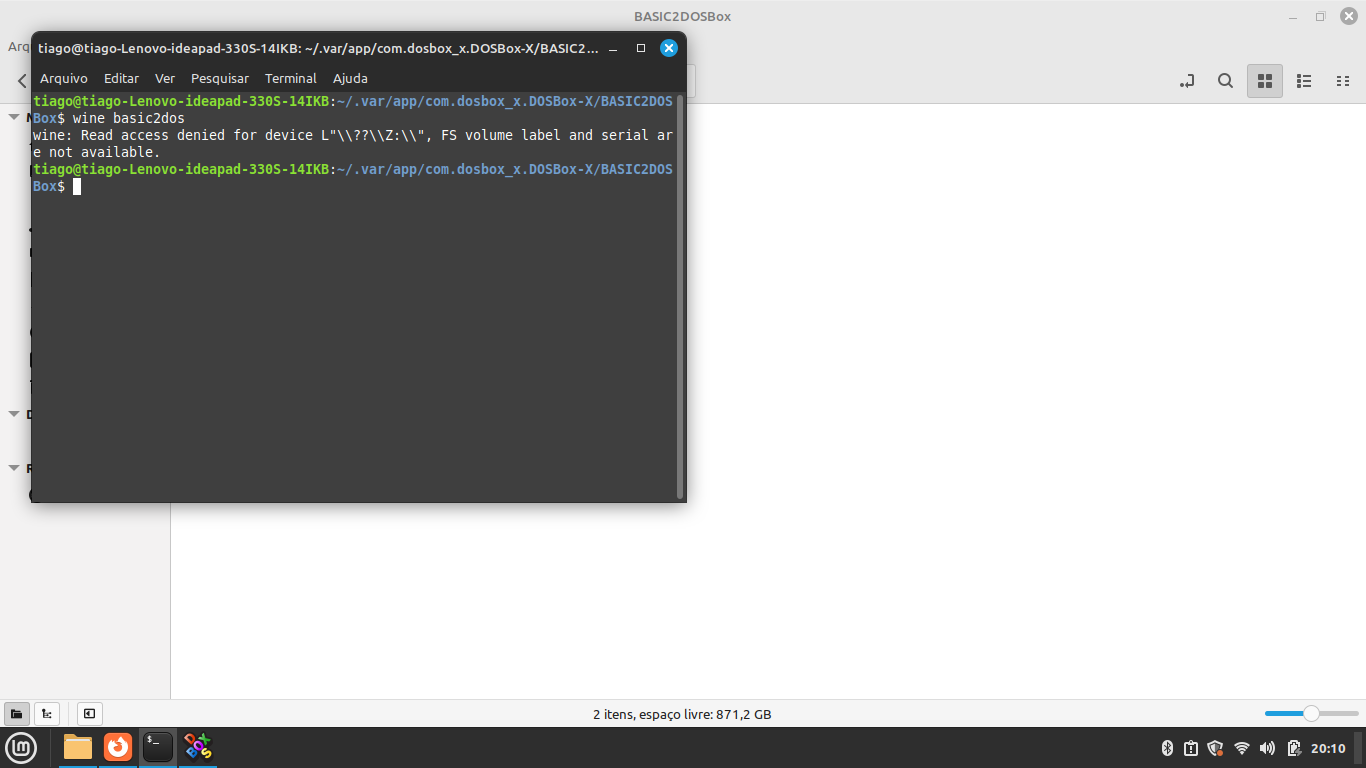Click the 'wine basic2dos' command text

pyautogui.click(x=129, y=118)
